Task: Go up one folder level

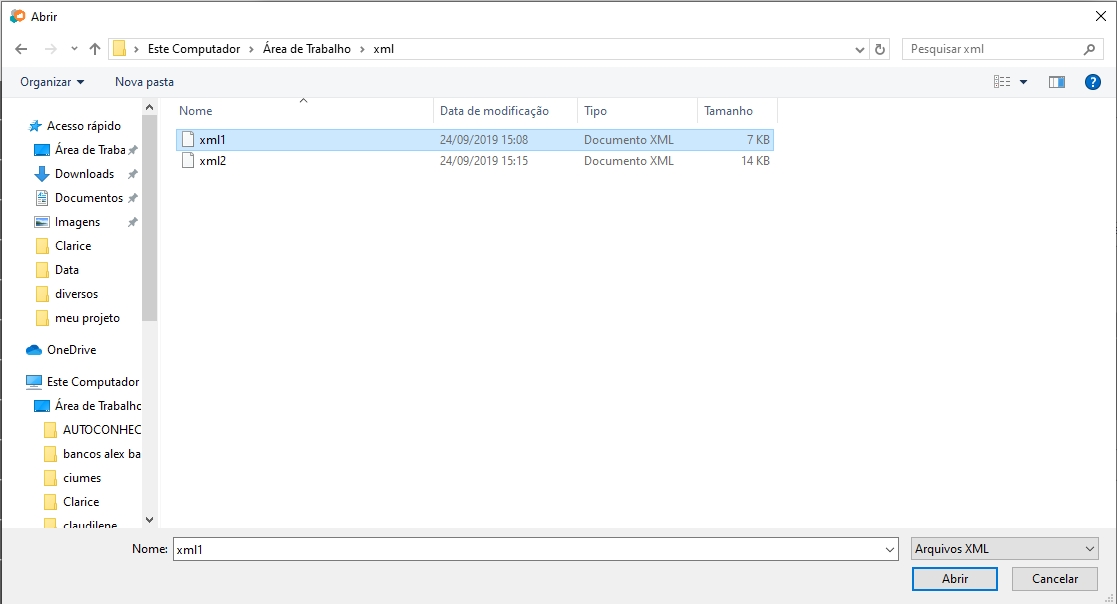Action: point(94,47)
